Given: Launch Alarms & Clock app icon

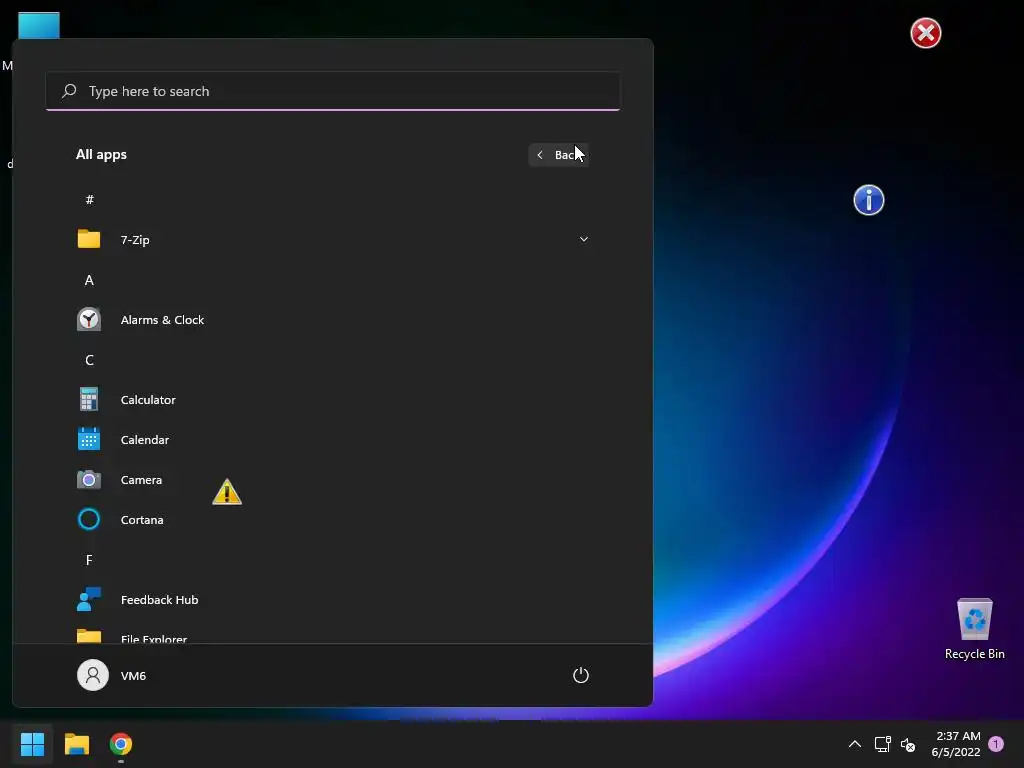Looking at the screenshot, I should (x=89, y=319).
